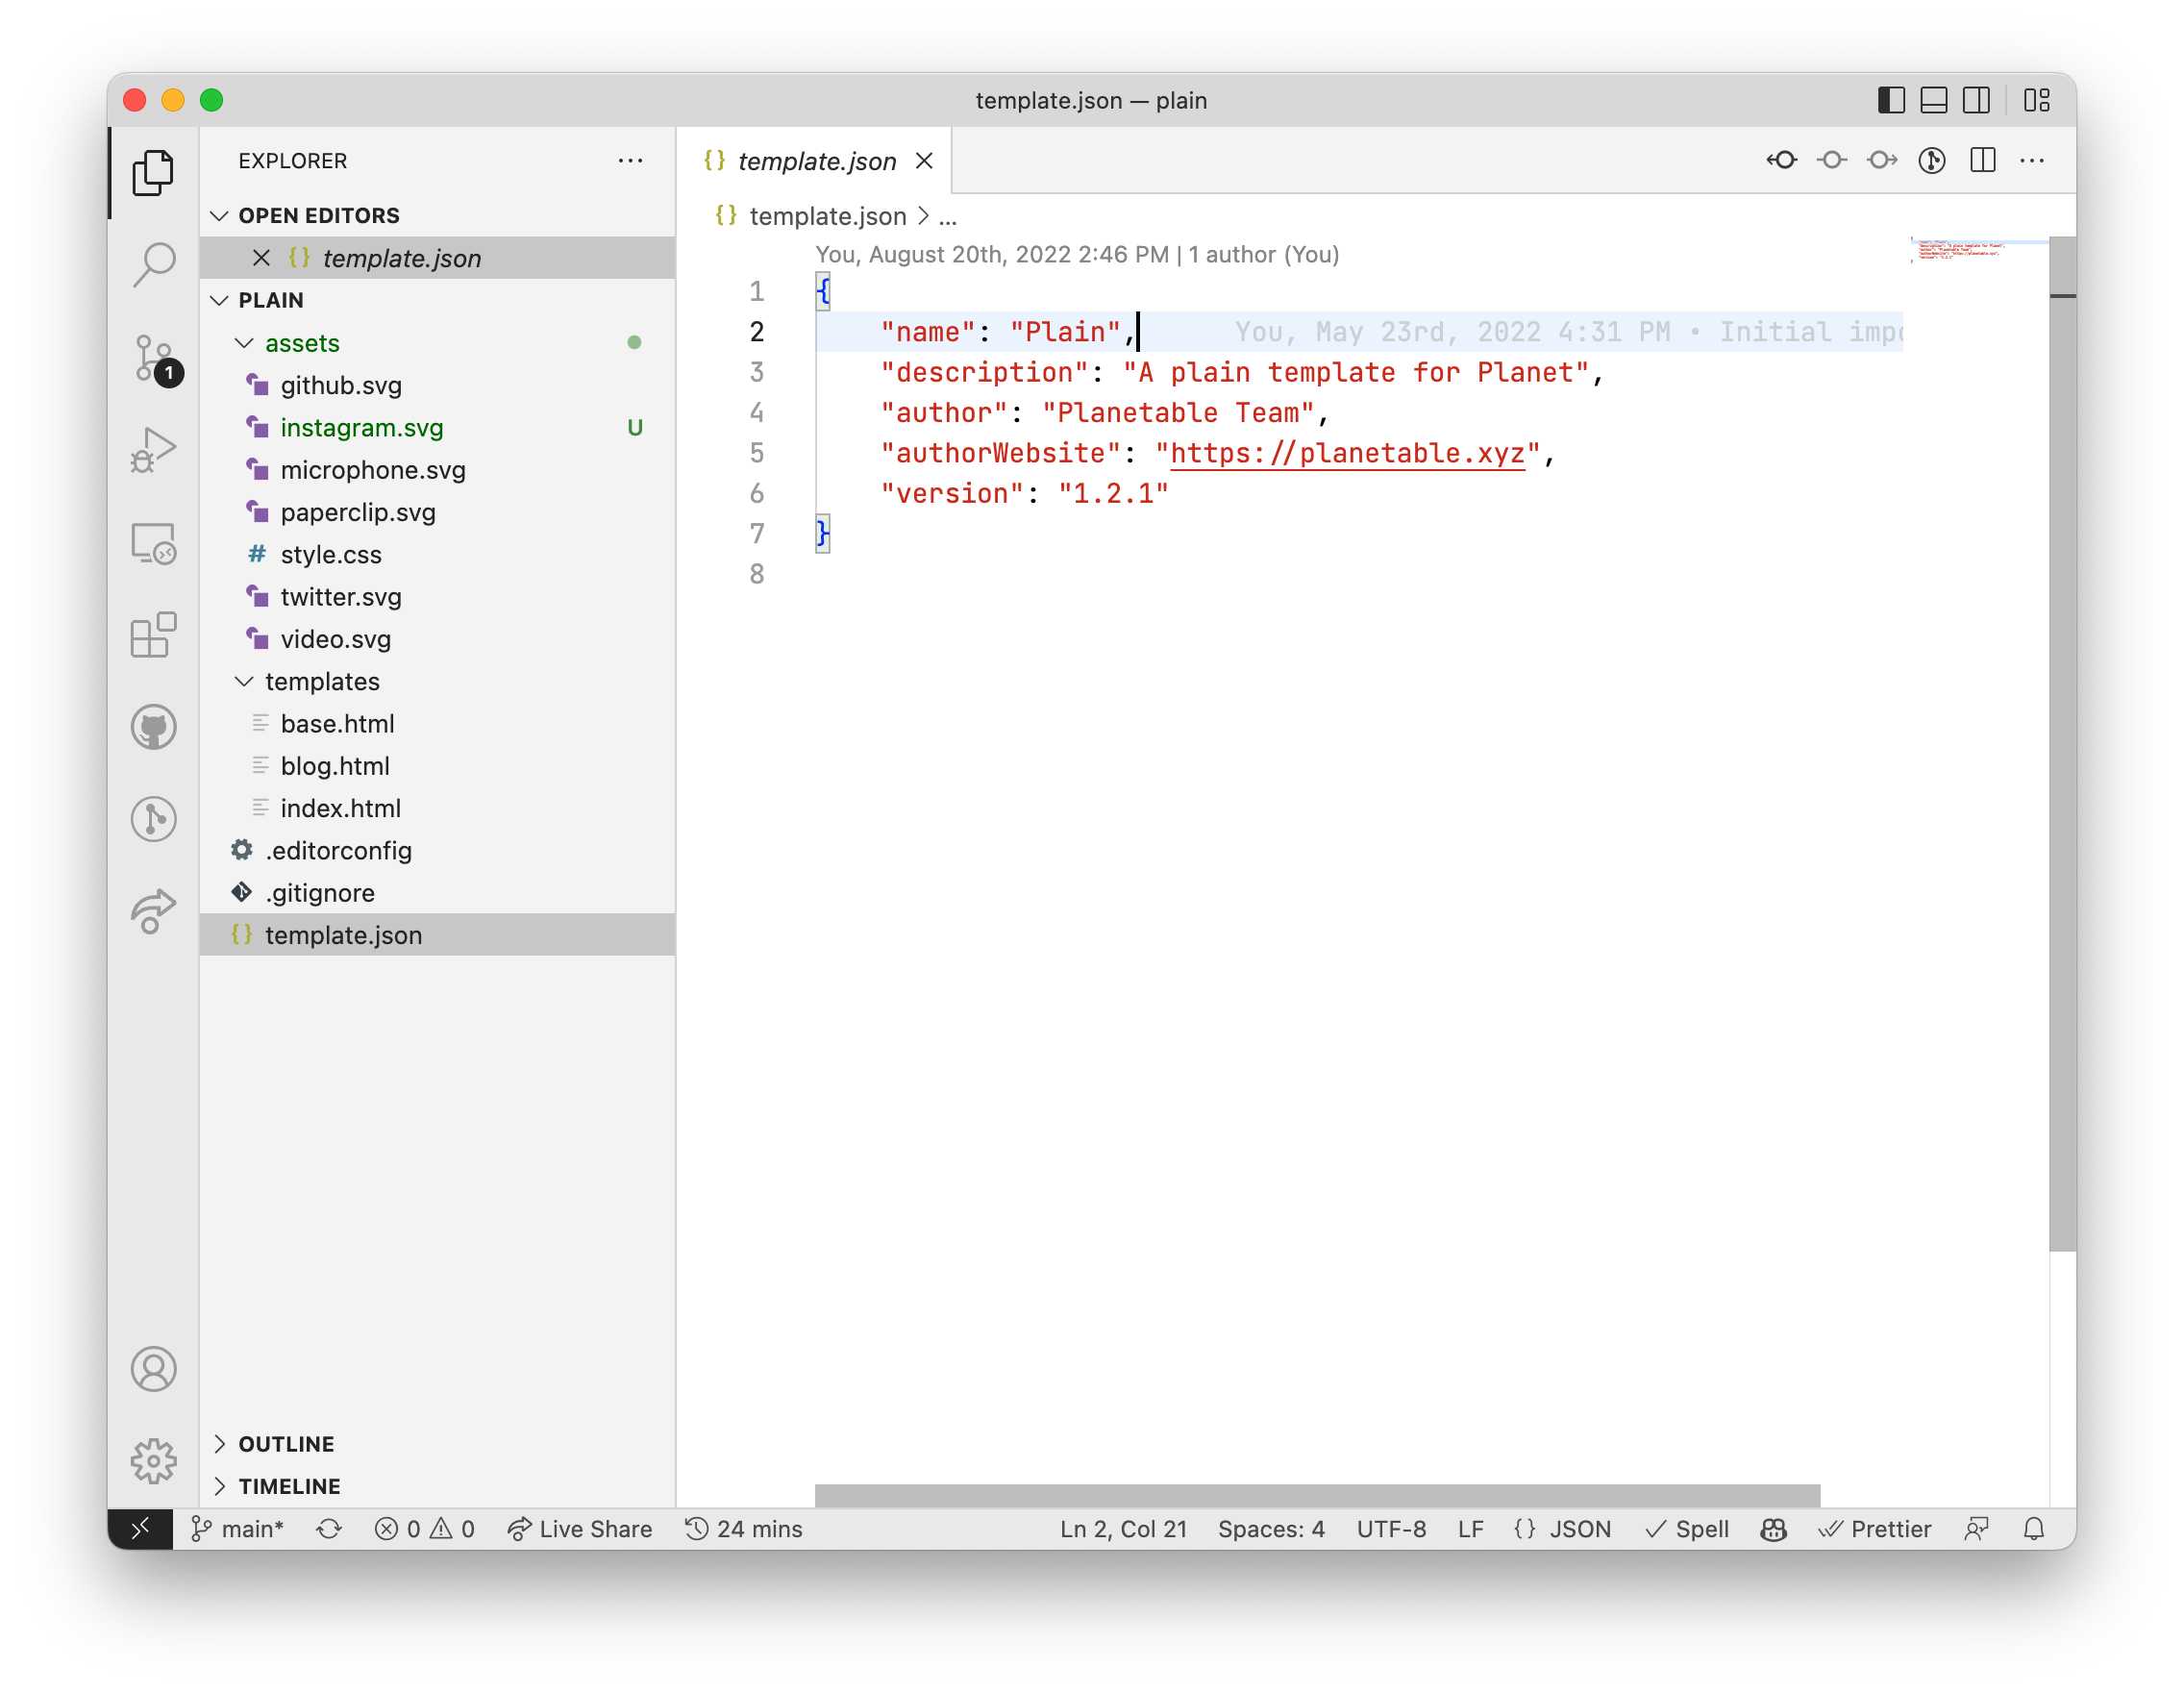
Task: Expand the OUTLINE section
Action: [x=286, y=1444]
